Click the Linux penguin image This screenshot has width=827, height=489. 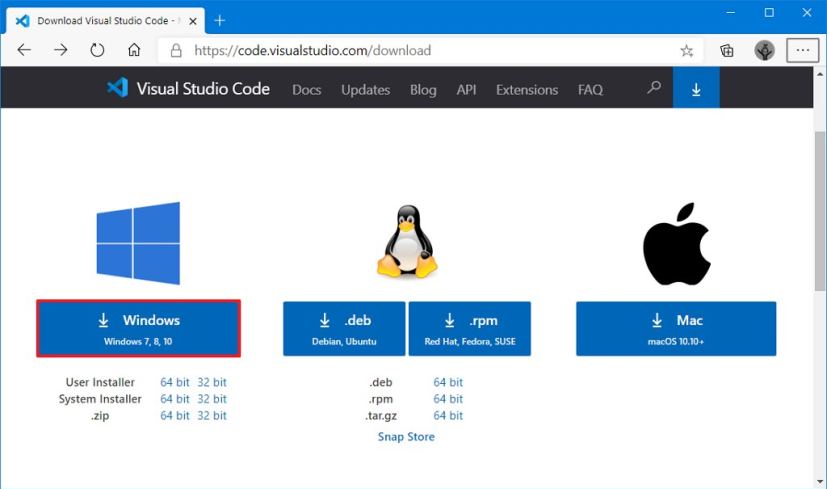(x=407, y=241)
